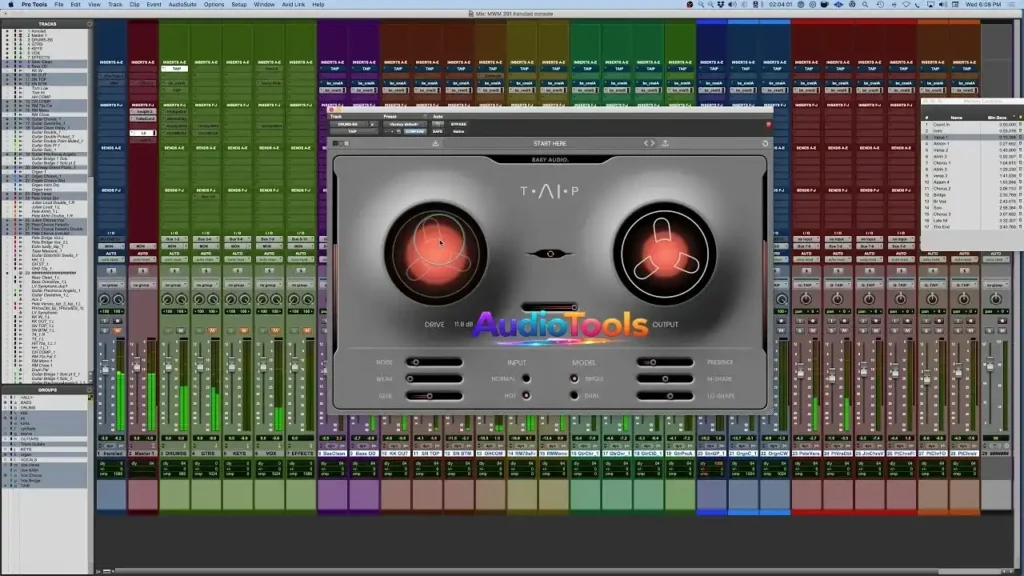Open the DRUMS-BS track selector dropdown
This screenshot has height=576, width=1024.
coord(350,124)
